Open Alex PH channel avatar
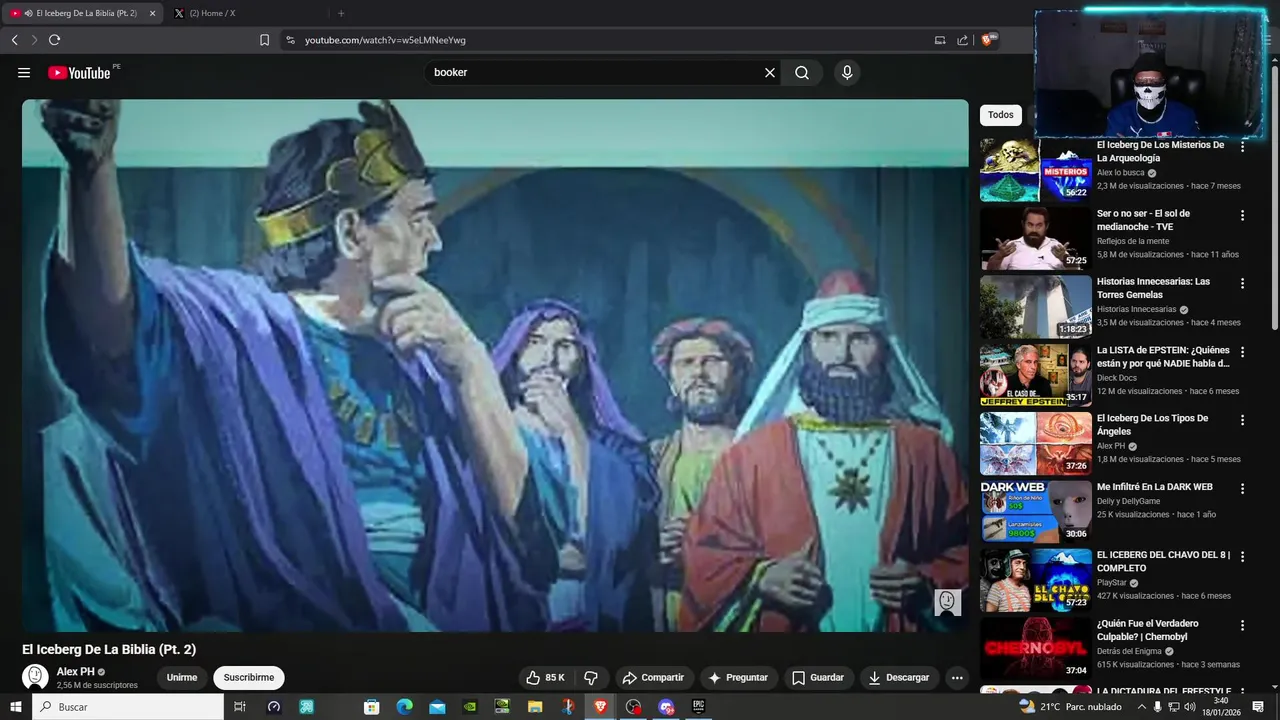 pyautogui.click(x=35, y=677)
